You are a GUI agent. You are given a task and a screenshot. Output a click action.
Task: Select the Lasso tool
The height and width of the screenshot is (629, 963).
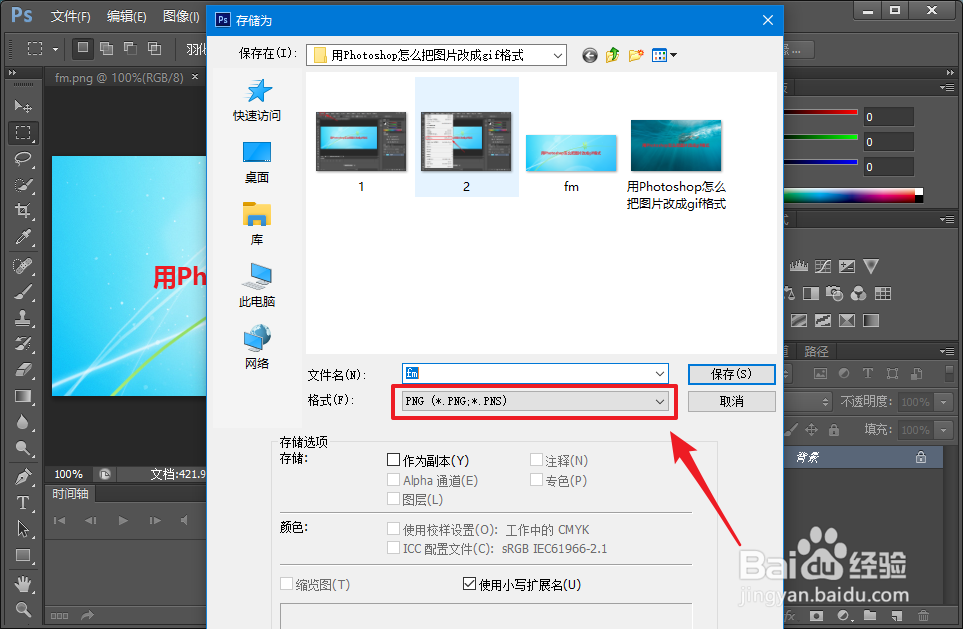click(23, 159)
